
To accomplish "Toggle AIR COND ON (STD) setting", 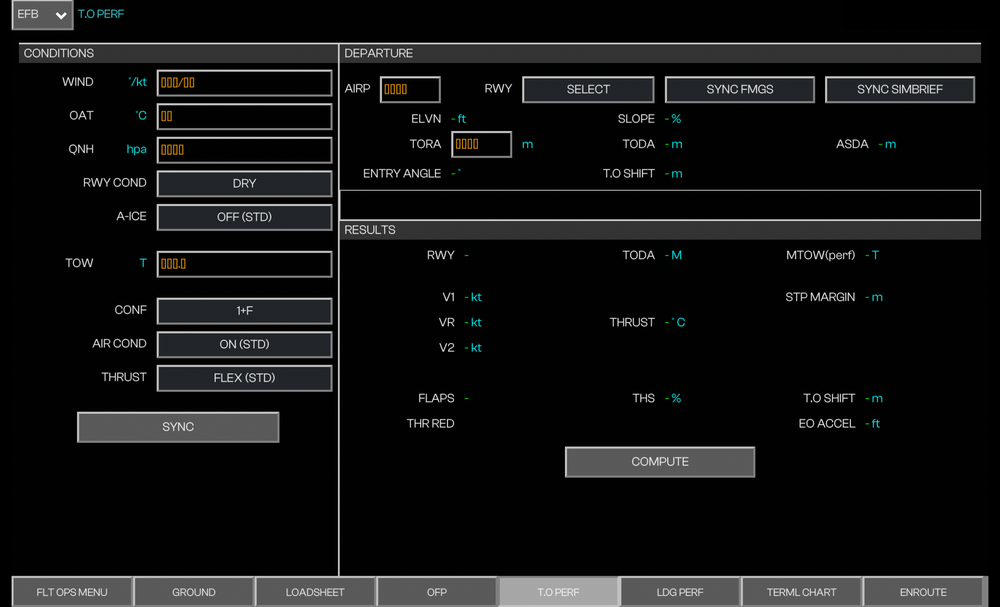I will (x=244, y=344).
